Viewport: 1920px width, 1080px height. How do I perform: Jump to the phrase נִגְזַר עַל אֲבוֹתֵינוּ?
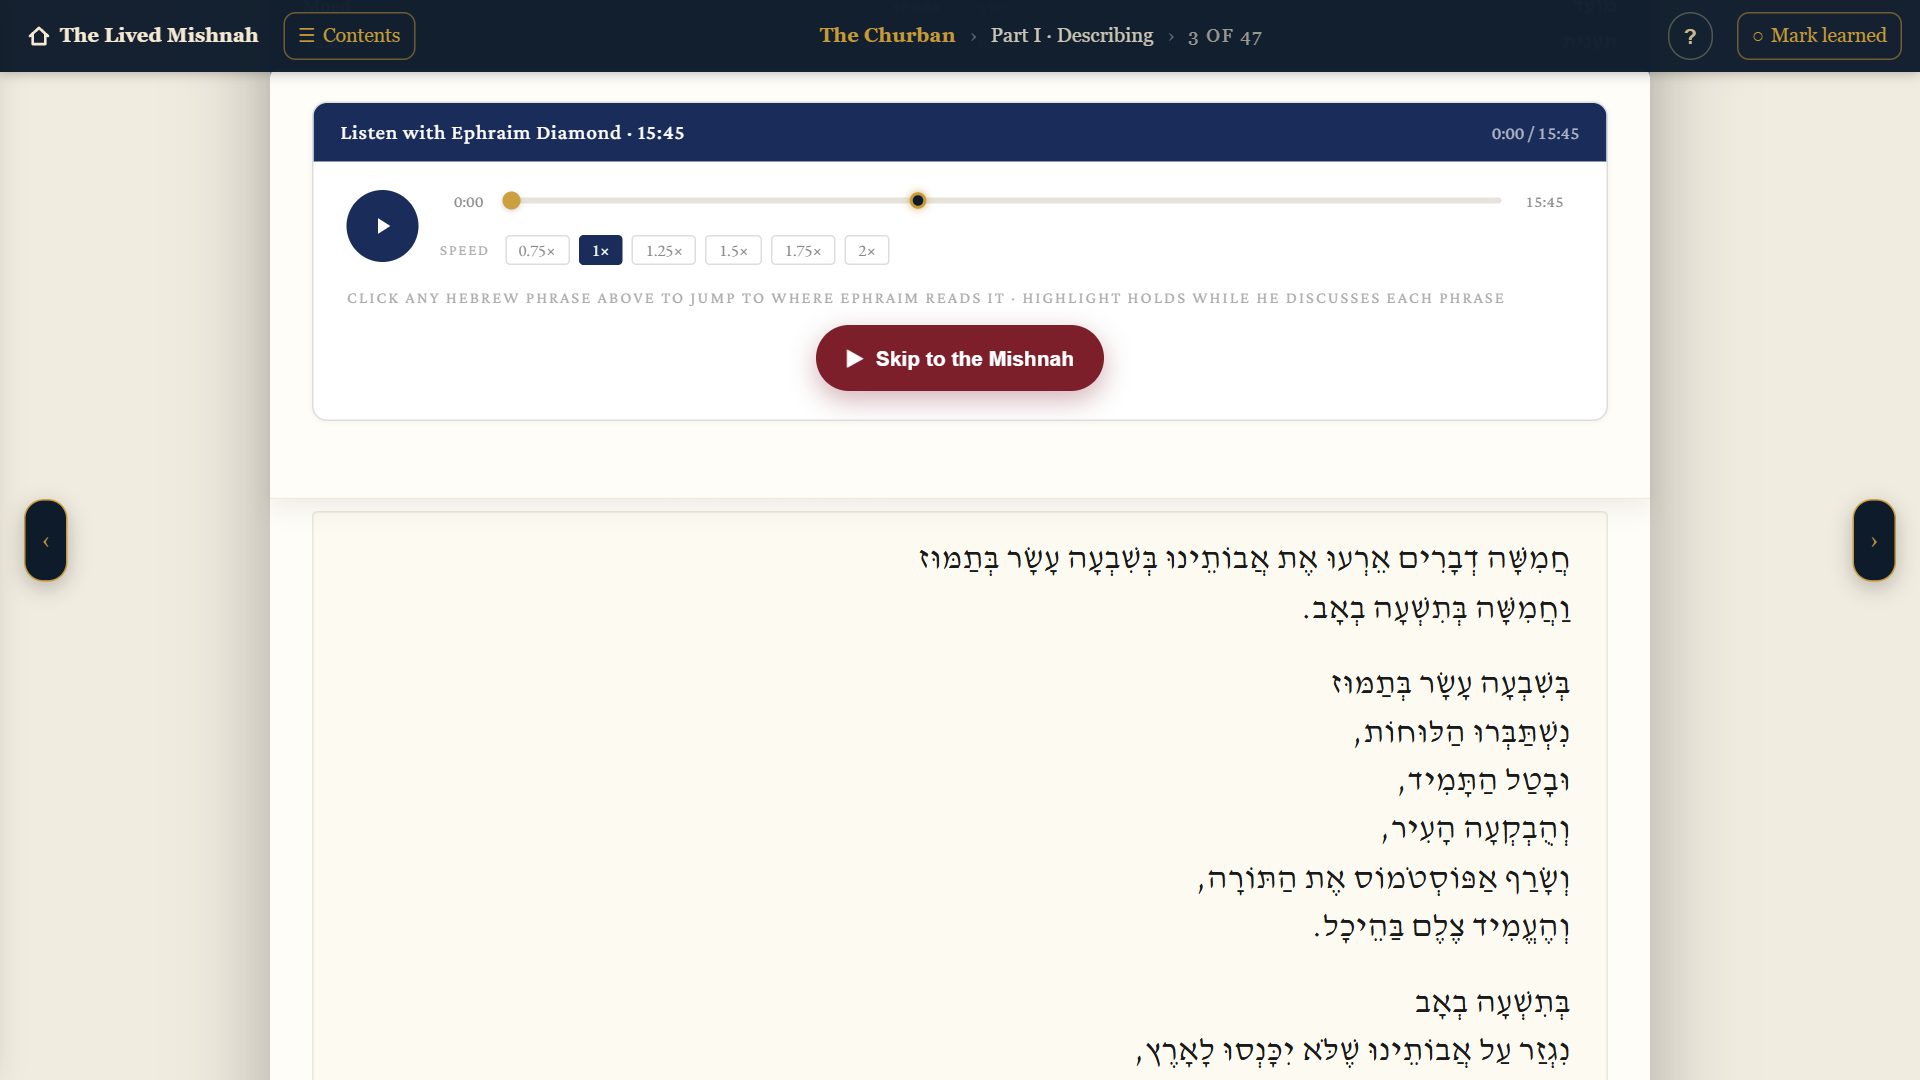point(1353,1051)
